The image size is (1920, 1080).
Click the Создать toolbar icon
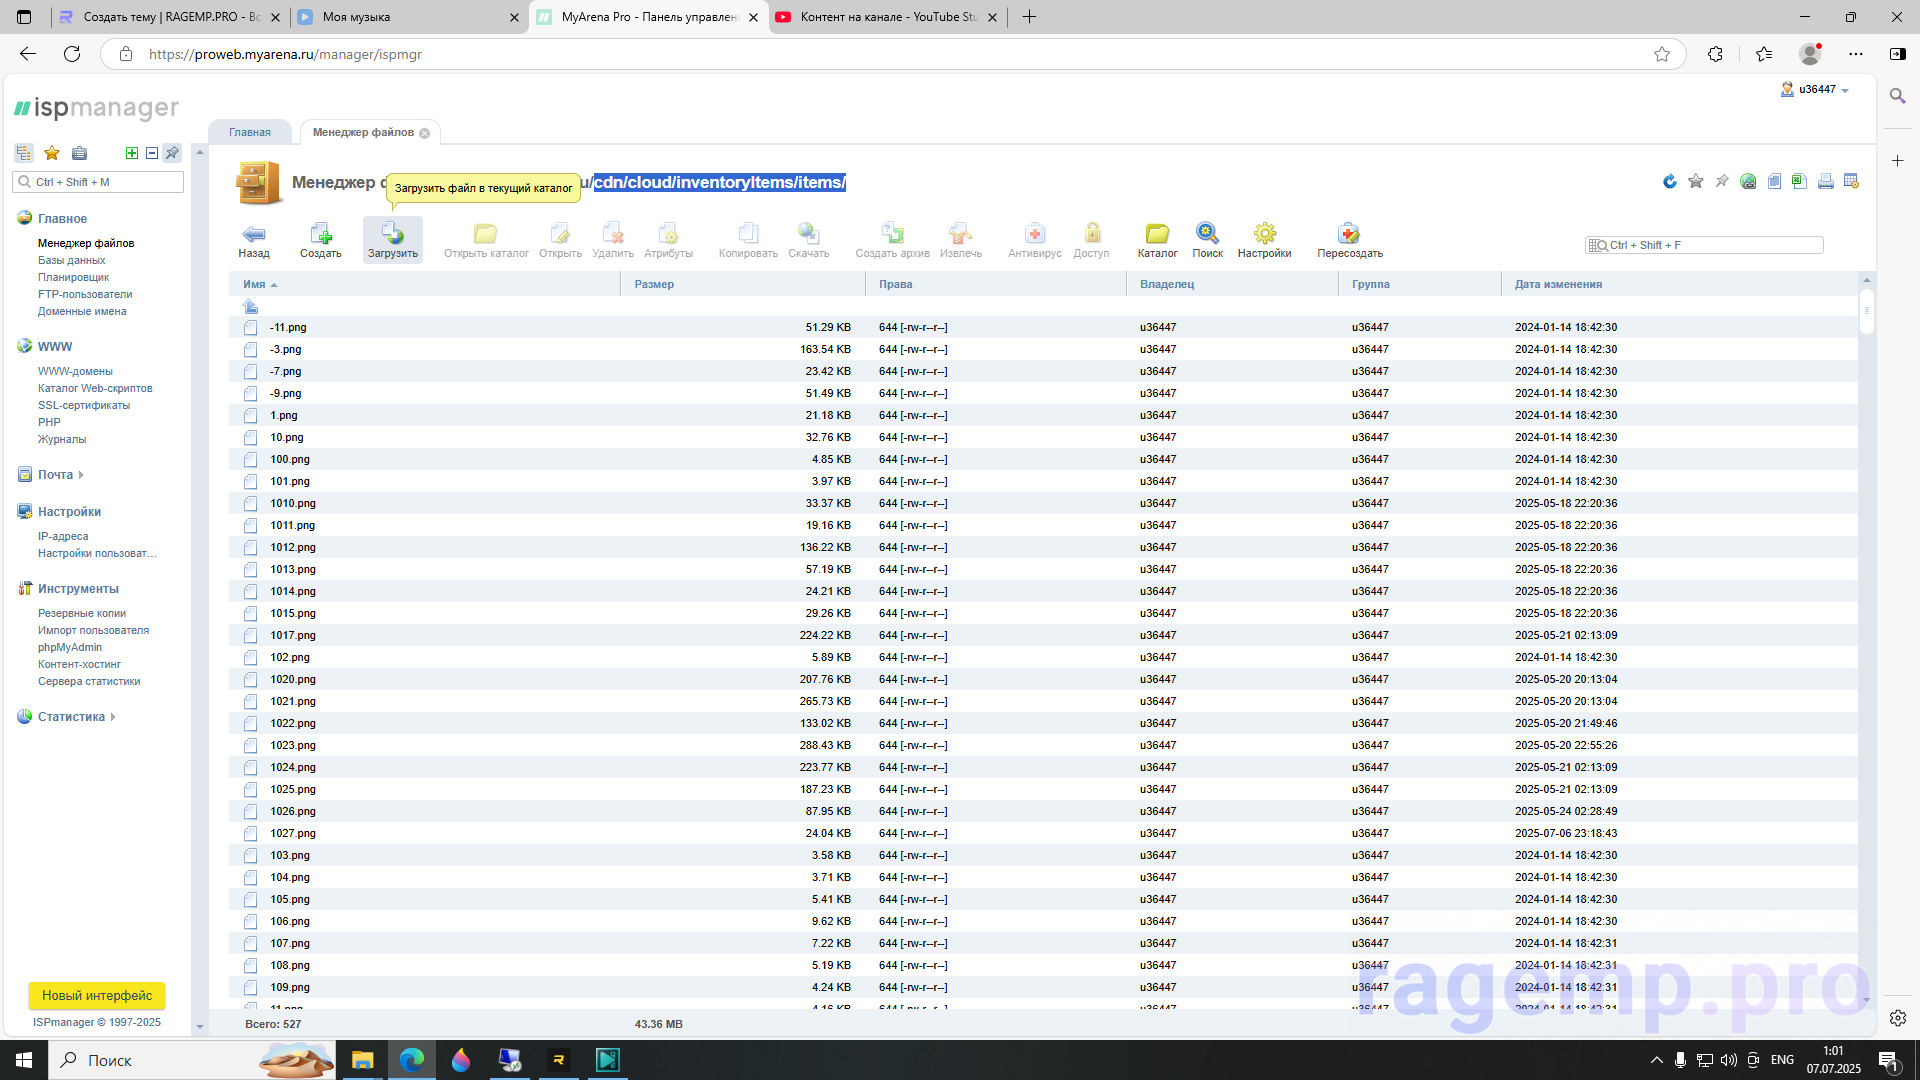click(320, 235)
